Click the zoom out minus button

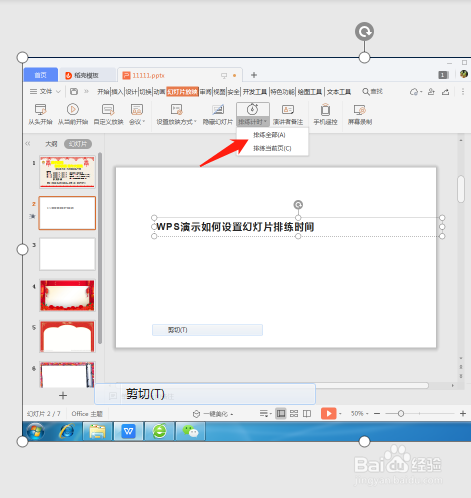click(x=377, y=414)
